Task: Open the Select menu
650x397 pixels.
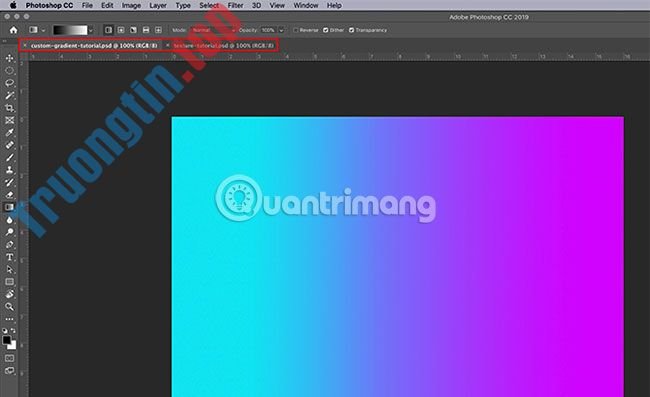Action: click(209, 5)
